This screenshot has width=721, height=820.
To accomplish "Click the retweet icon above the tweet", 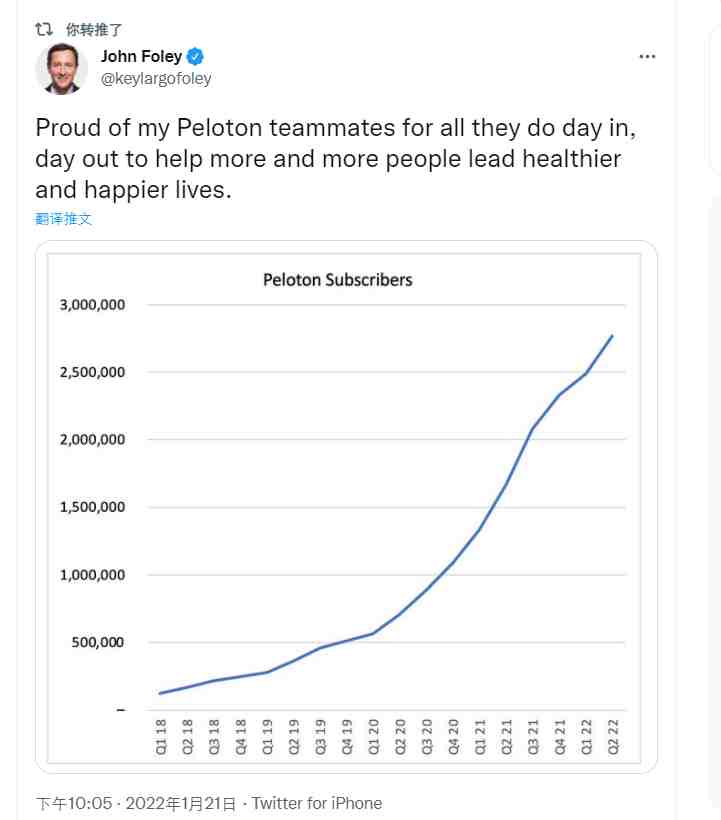I will [x=44, y=28].
